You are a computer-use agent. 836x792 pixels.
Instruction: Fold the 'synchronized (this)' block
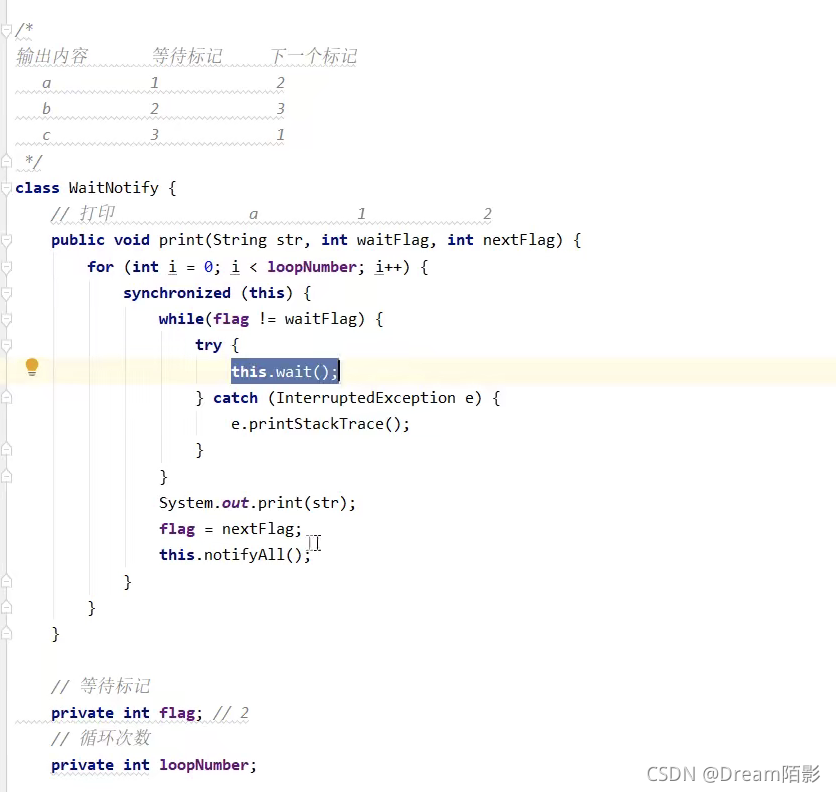(x=6, y=293)
